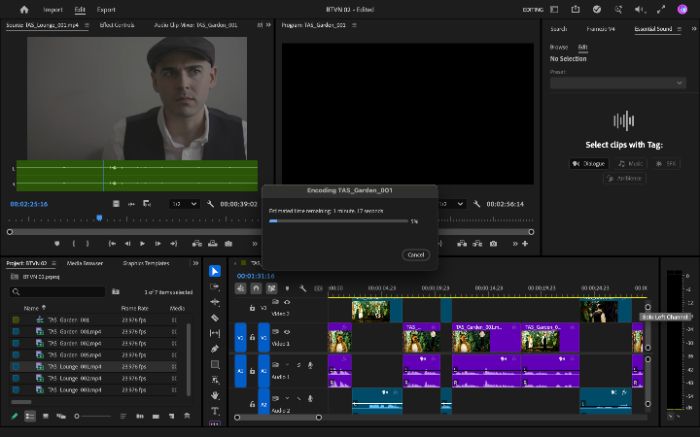Toggle project panel List View

click(29, 416)
